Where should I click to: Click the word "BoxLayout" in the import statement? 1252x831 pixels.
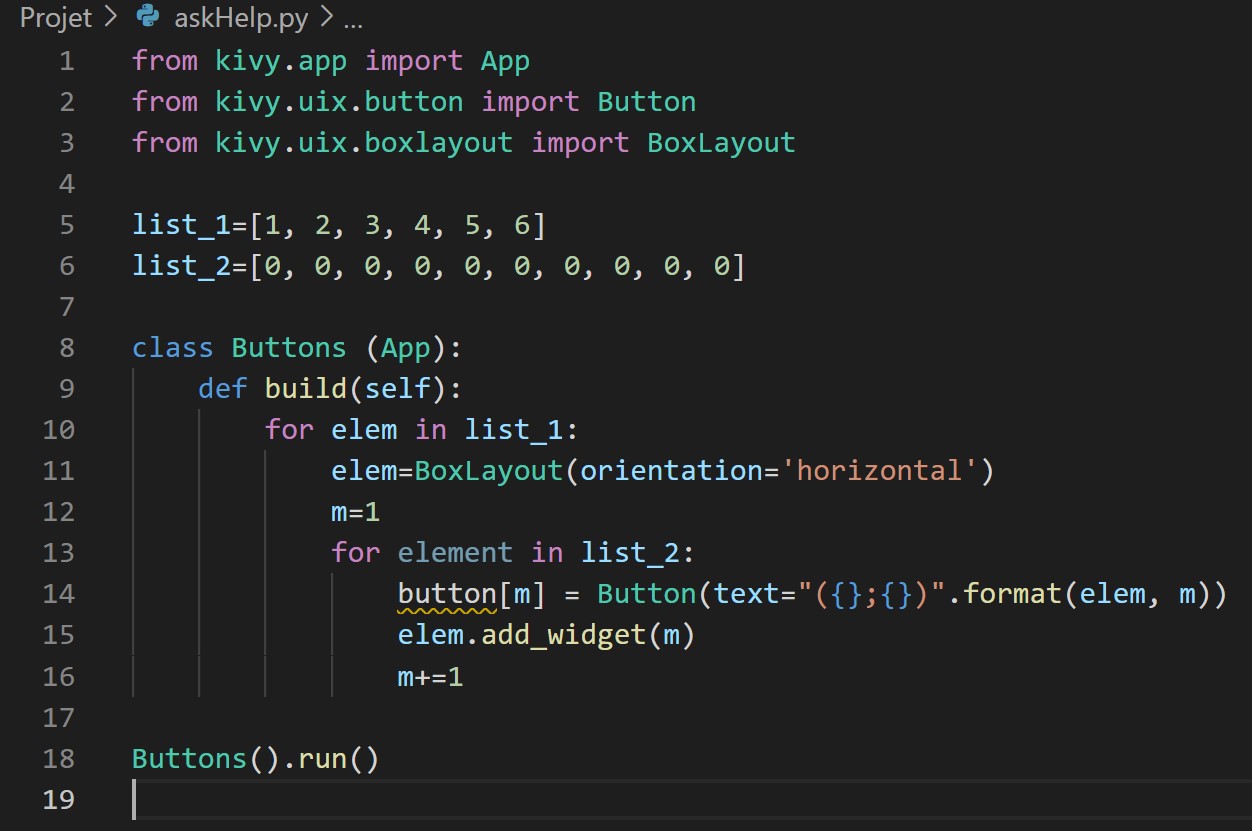pyautogui.click(x=720, y=142)
